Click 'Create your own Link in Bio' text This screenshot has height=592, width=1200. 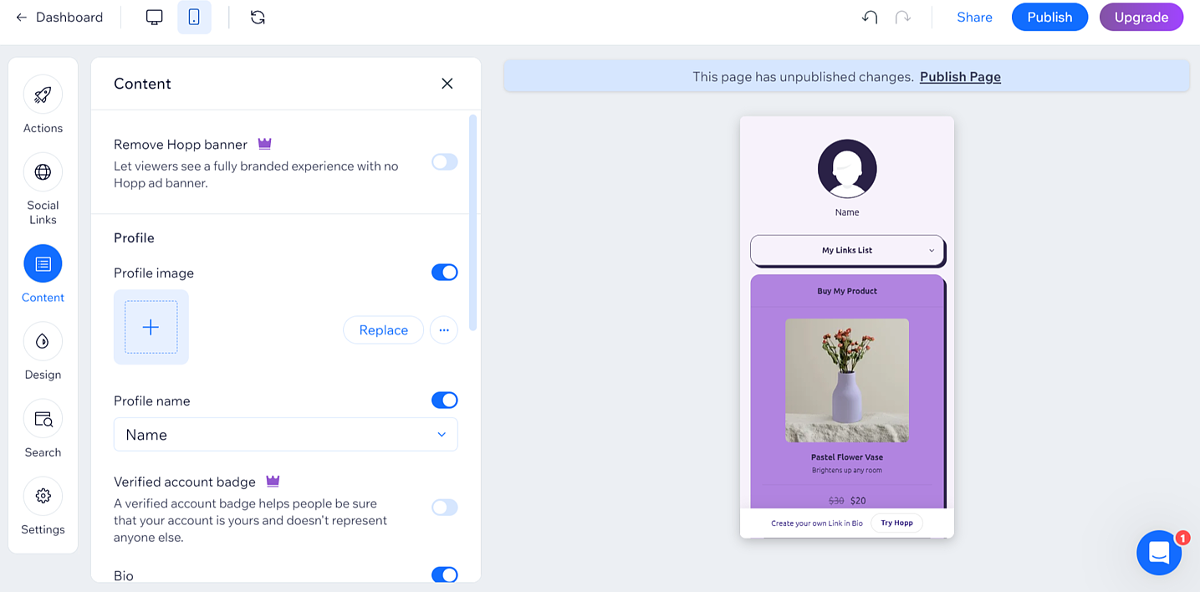(x=817, y=523)
